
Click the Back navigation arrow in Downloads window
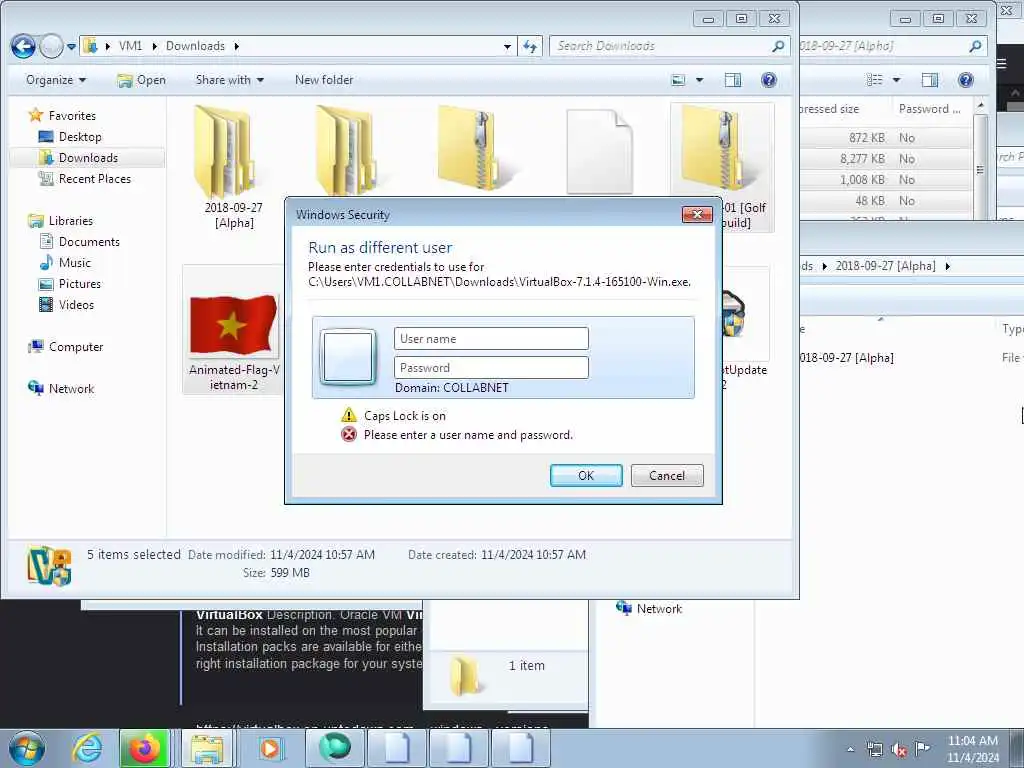click(23, 46)
